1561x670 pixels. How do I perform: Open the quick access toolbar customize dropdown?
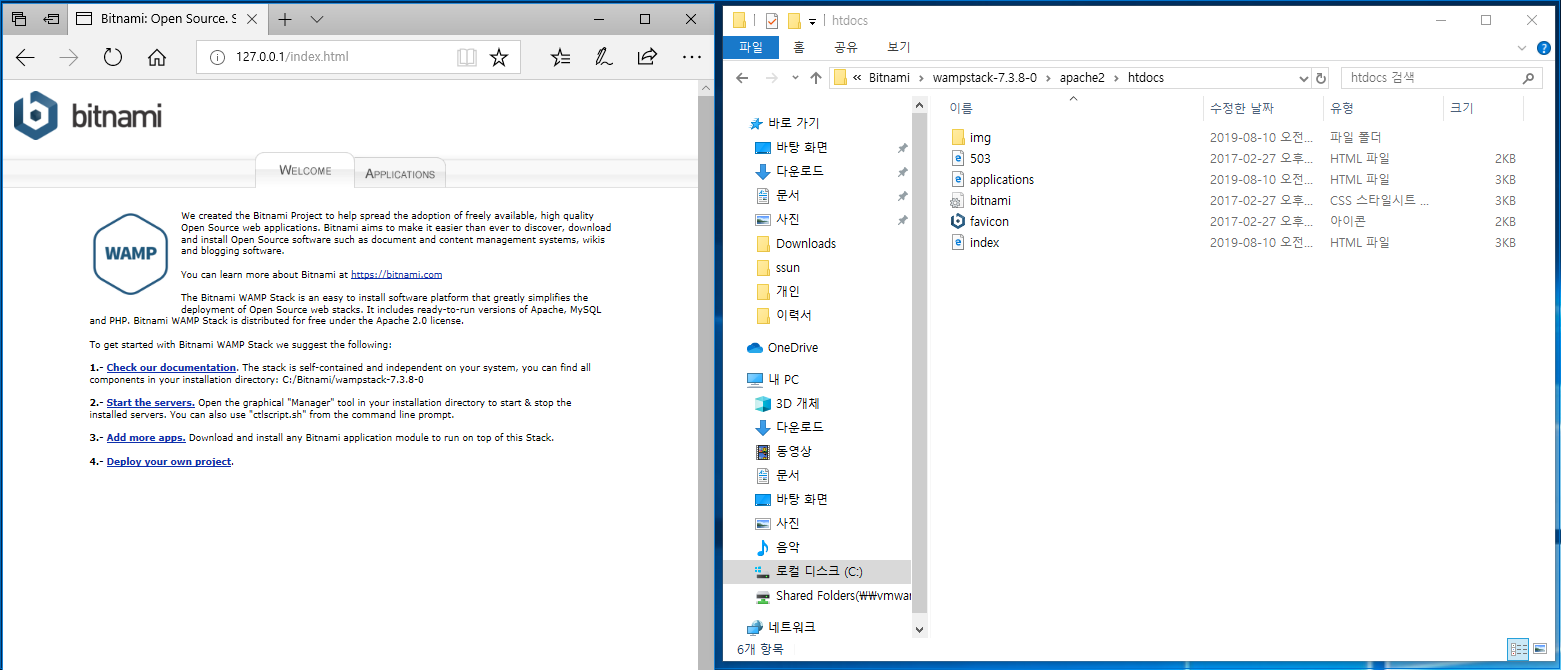[813, 20]
